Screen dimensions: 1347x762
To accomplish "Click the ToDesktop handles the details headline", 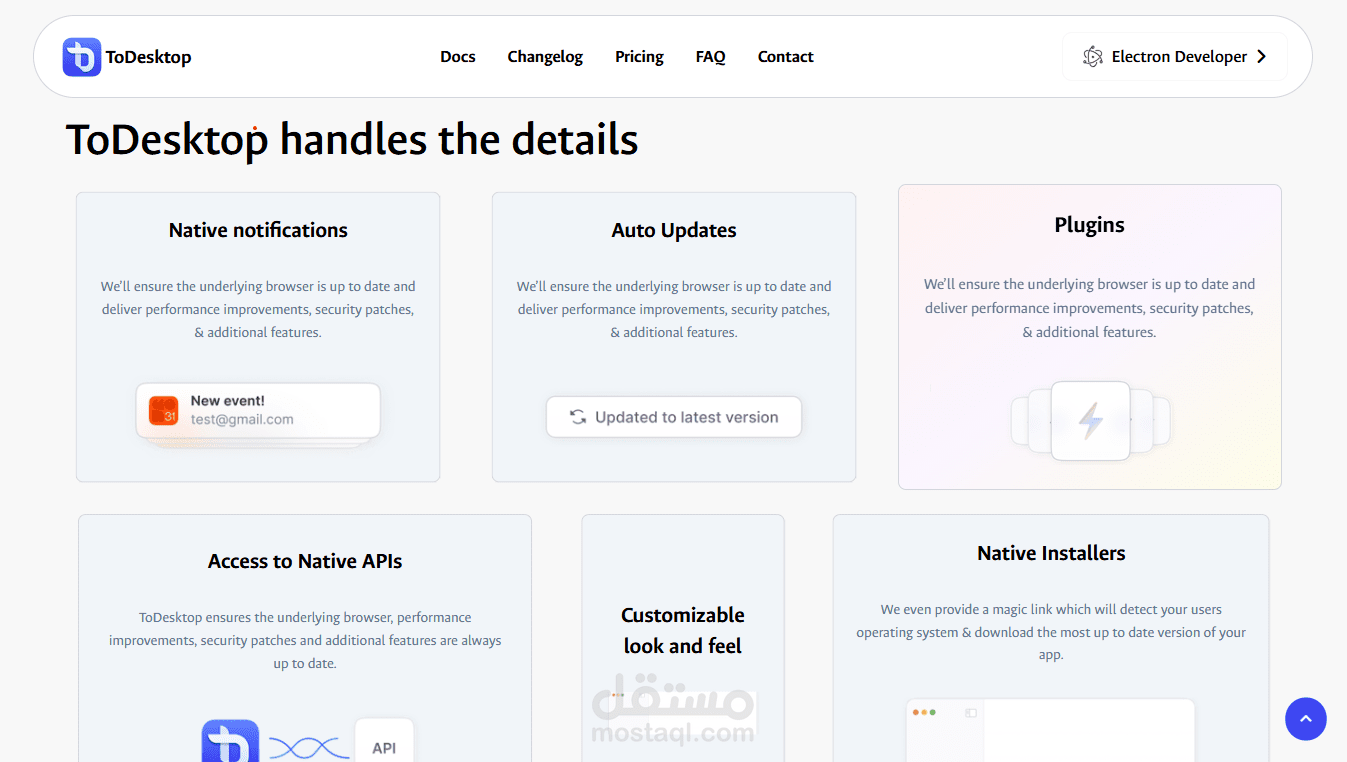I will point(352,140).
